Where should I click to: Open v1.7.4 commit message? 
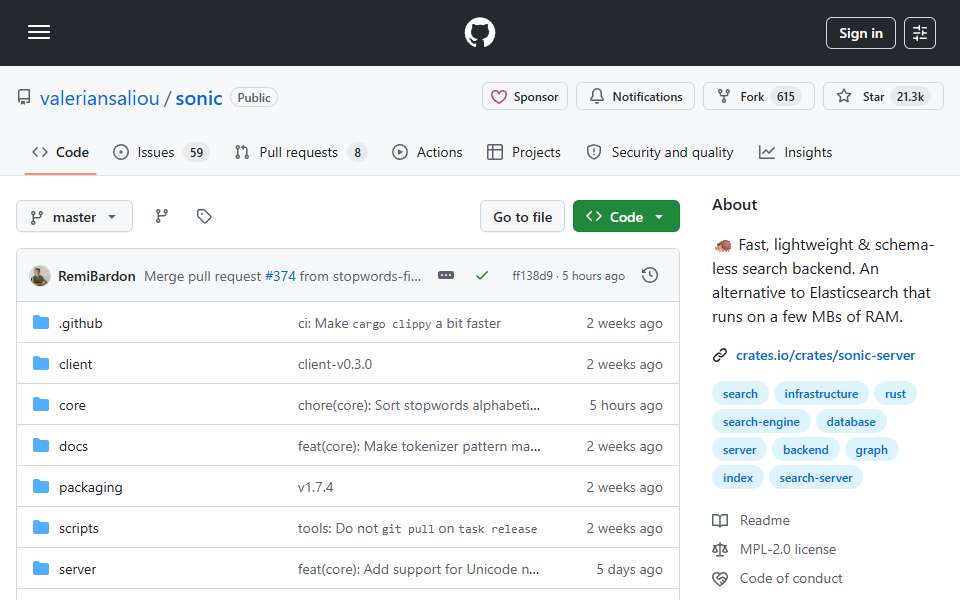pyautogui.click(x=315, y=487)
